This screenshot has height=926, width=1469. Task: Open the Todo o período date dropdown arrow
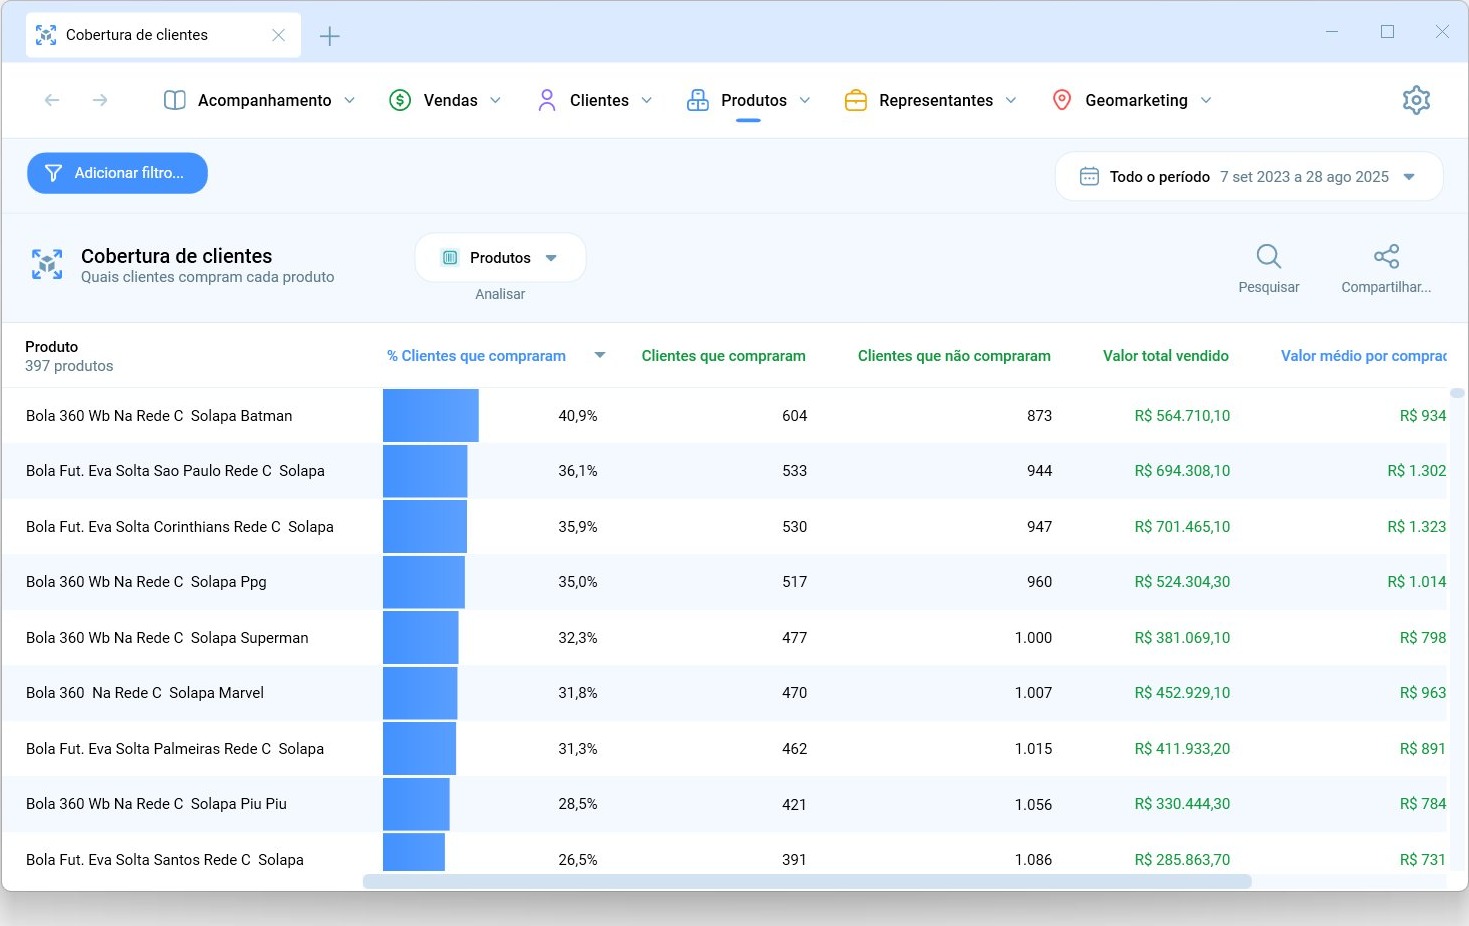coord(1409,177)
